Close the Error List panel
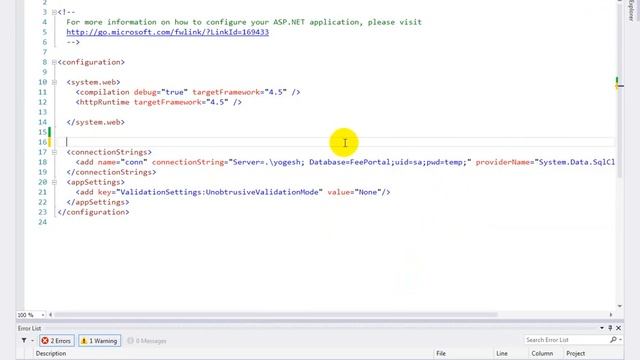The height and width of the screenshot is (360, 640). (618, 328)
